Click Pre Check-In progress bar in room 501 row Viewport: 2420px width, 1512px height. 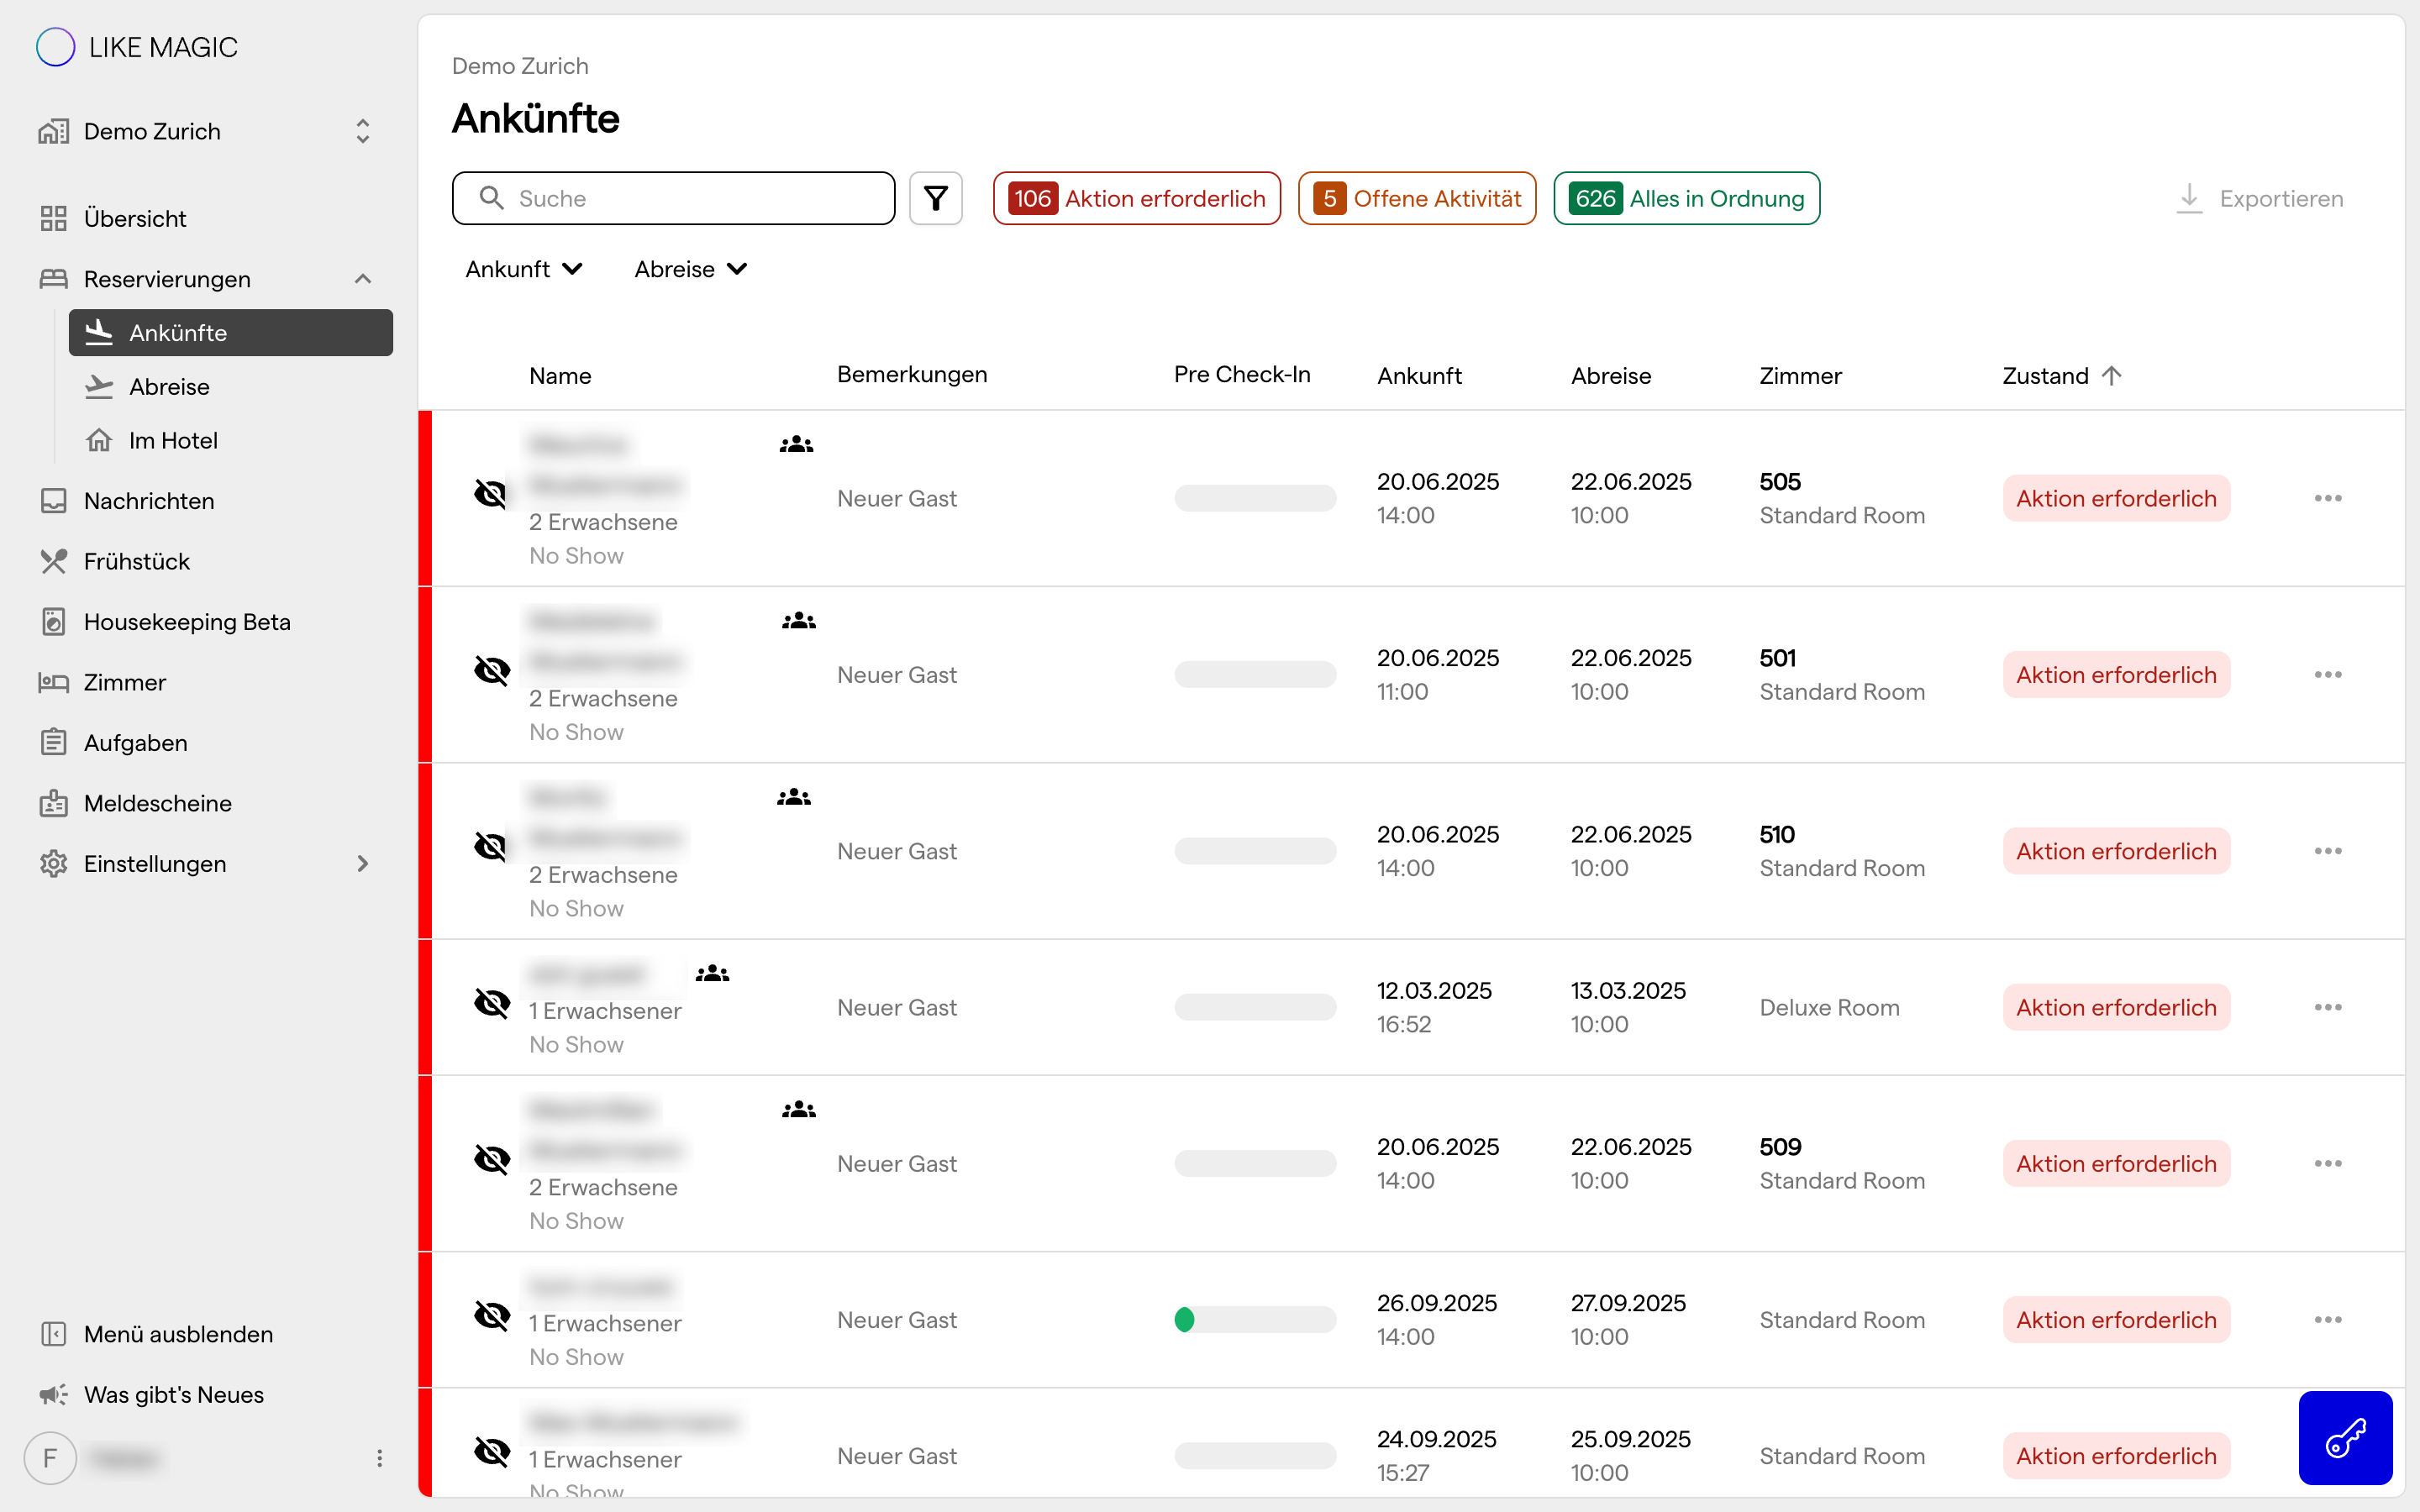point(1255,674)
